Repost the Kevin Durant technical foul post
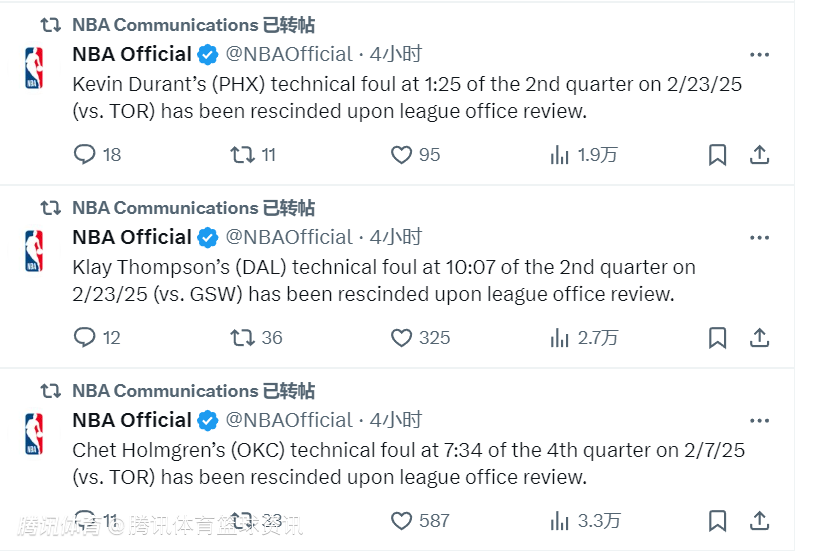This screenshot has height=551, width=830. tap(242, 155)
